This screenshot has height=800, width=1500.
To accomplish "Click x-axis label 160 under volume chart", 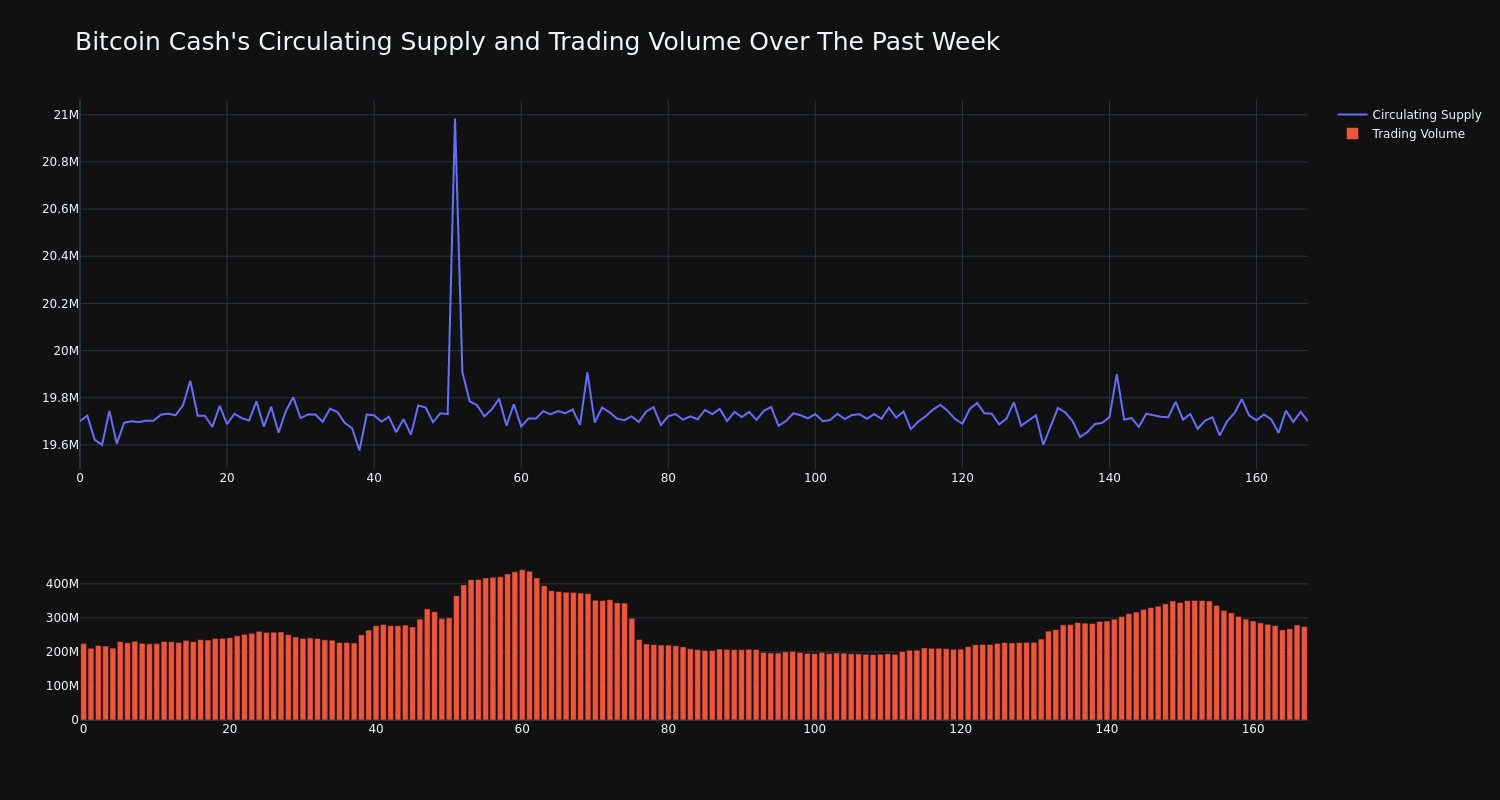I will [x=1253, y=729].
